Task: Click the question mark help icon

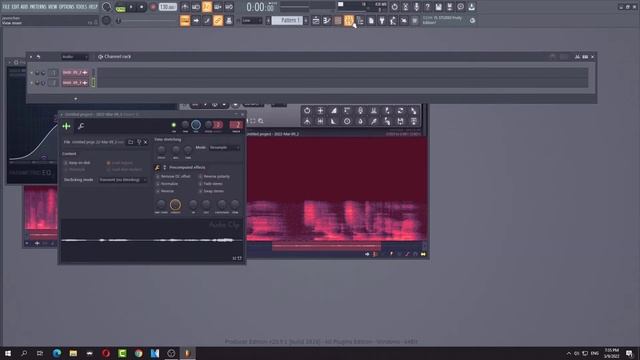Action: point(427,7)
